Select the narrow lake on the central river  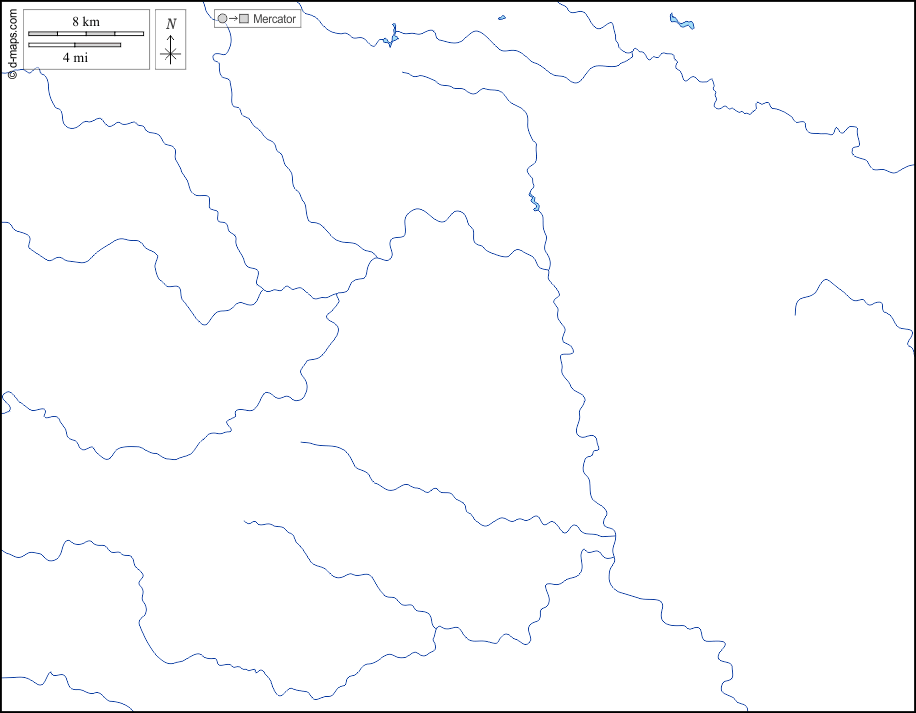point(535,204)
